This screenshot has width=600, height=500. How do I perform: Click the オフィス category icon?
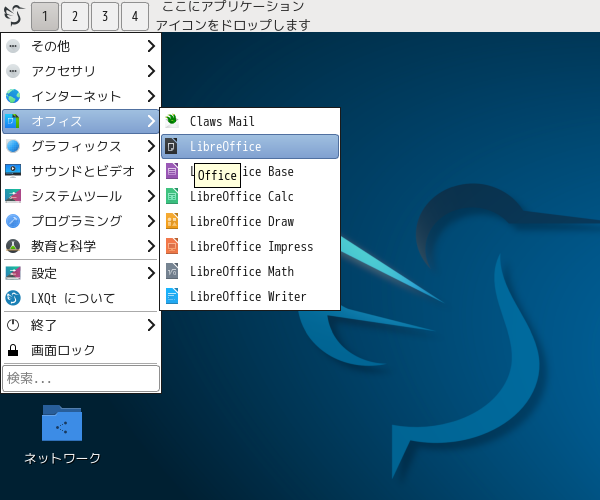13,121
